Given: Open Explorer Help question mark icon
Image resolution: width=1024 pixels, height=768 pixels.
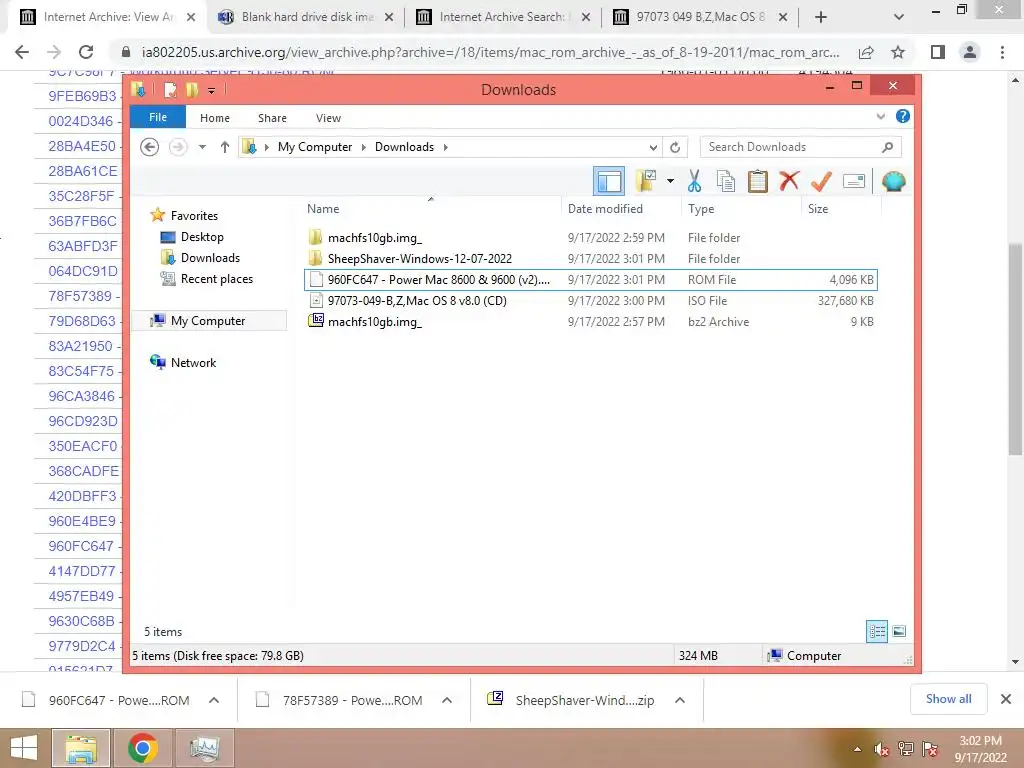Looking at the screenshot, I should 903,116.
